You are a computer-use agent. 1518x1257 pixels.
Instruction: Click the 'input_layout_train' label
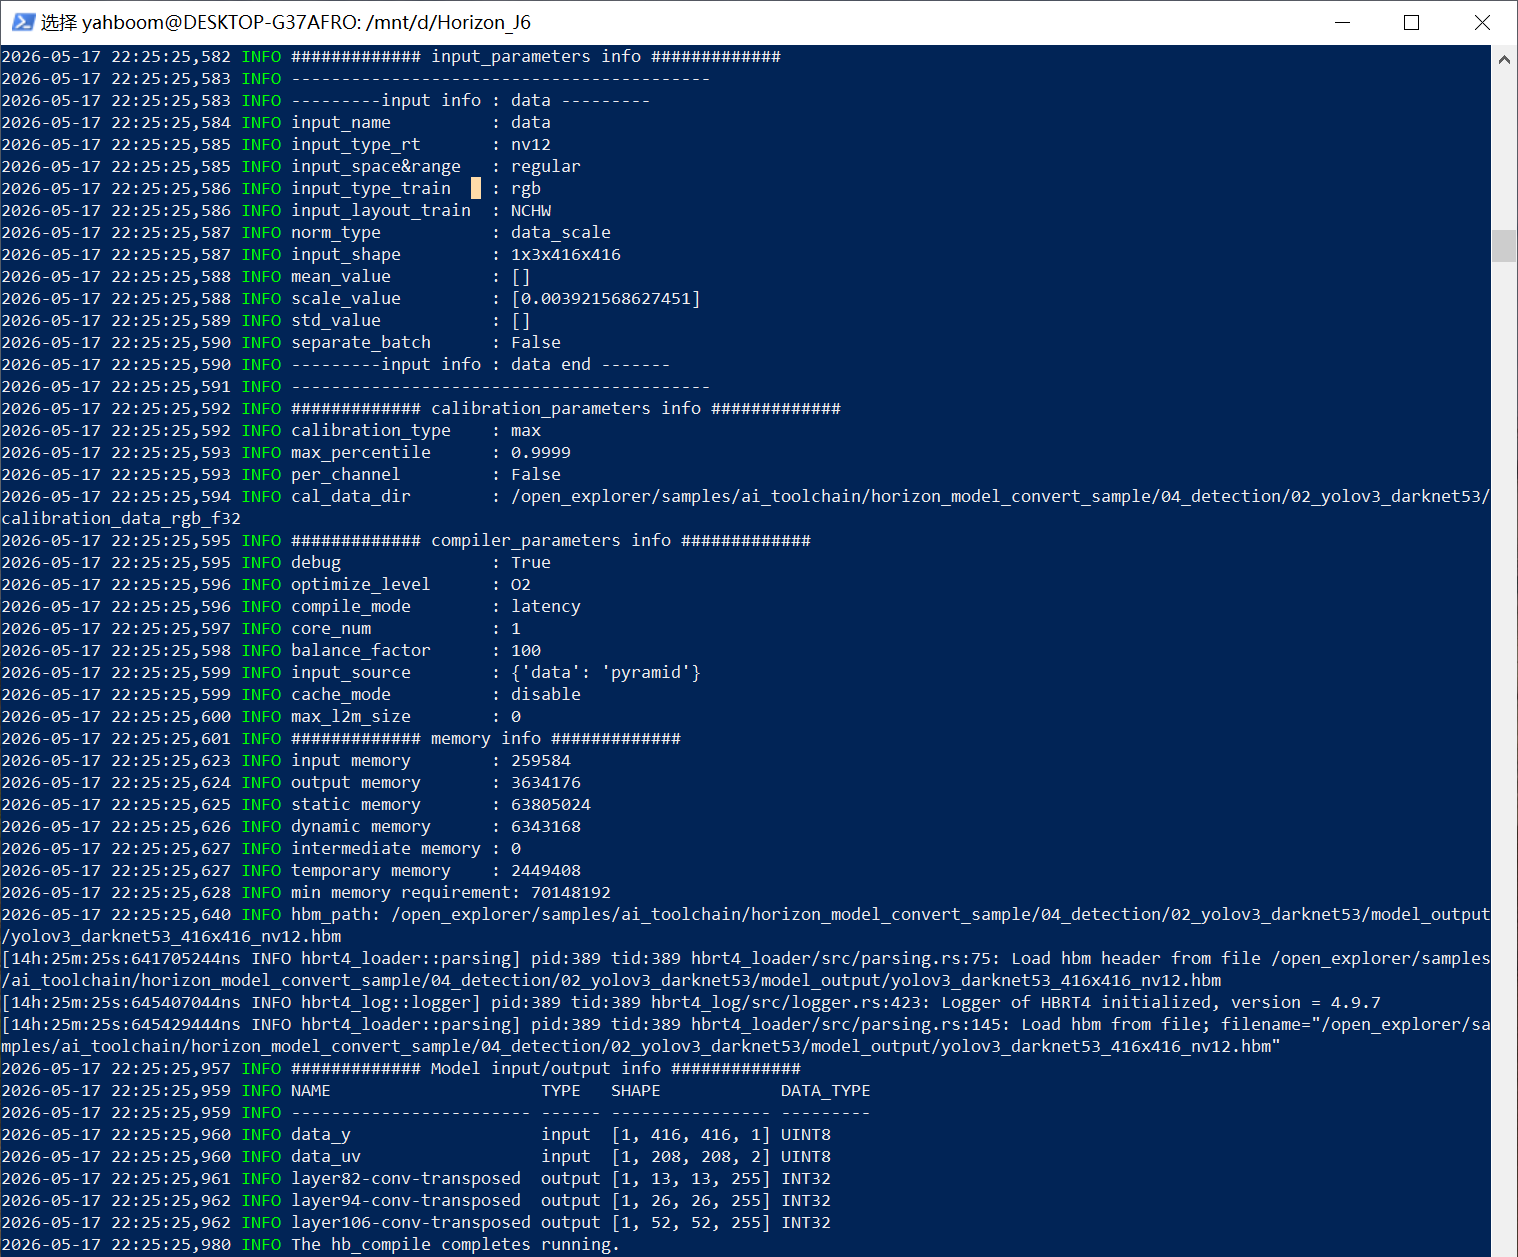click(x=381, y=210)
